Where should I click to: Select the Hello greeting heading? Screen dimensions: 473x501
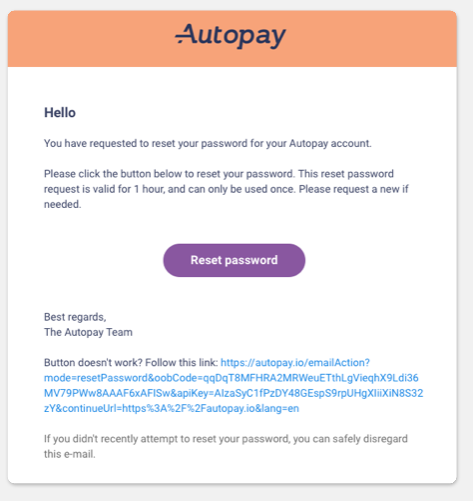coord(60,113)
